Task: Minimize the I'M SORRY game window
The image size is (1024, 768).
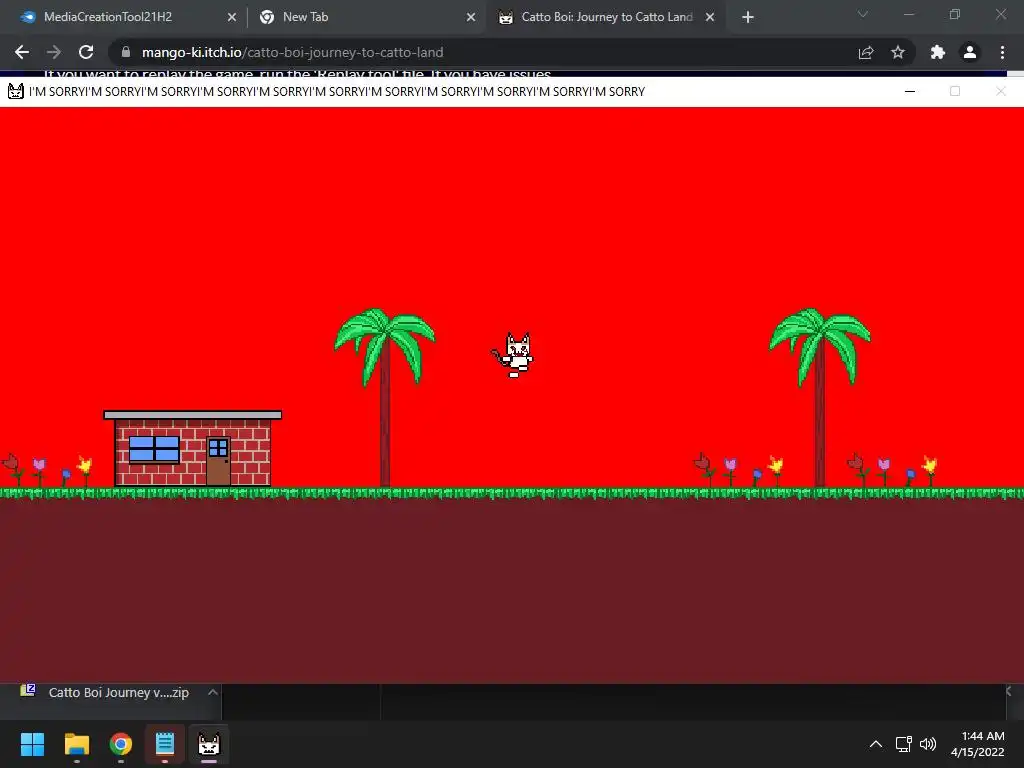Action: (910, 91)
